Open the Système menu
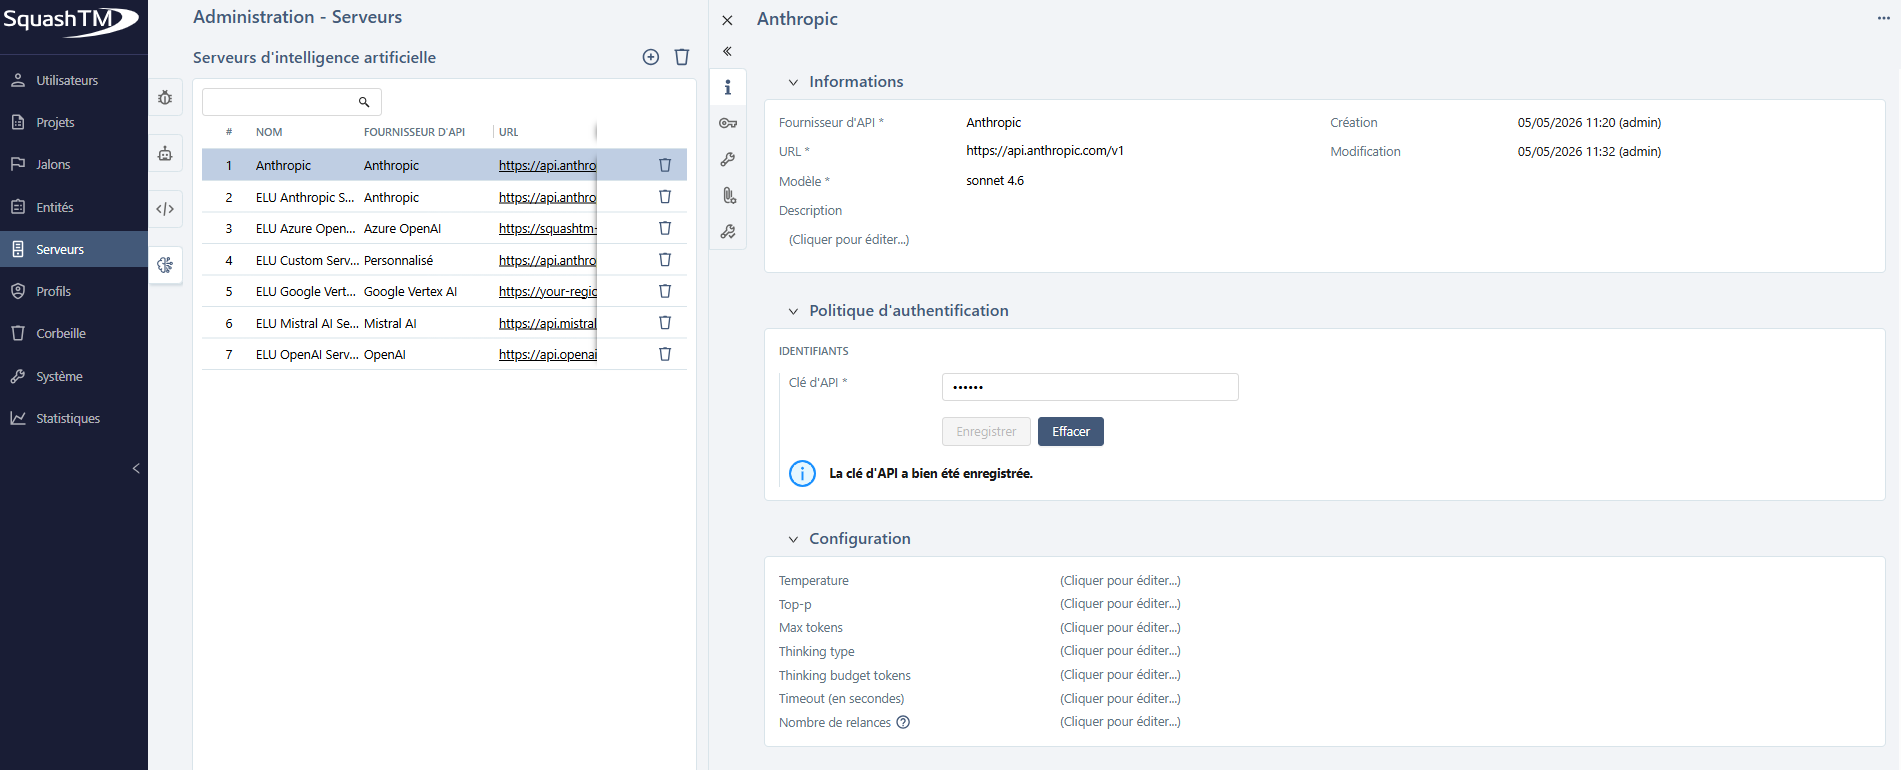Viewport: 1901px width, 770px height. click(x=74, y=376)
